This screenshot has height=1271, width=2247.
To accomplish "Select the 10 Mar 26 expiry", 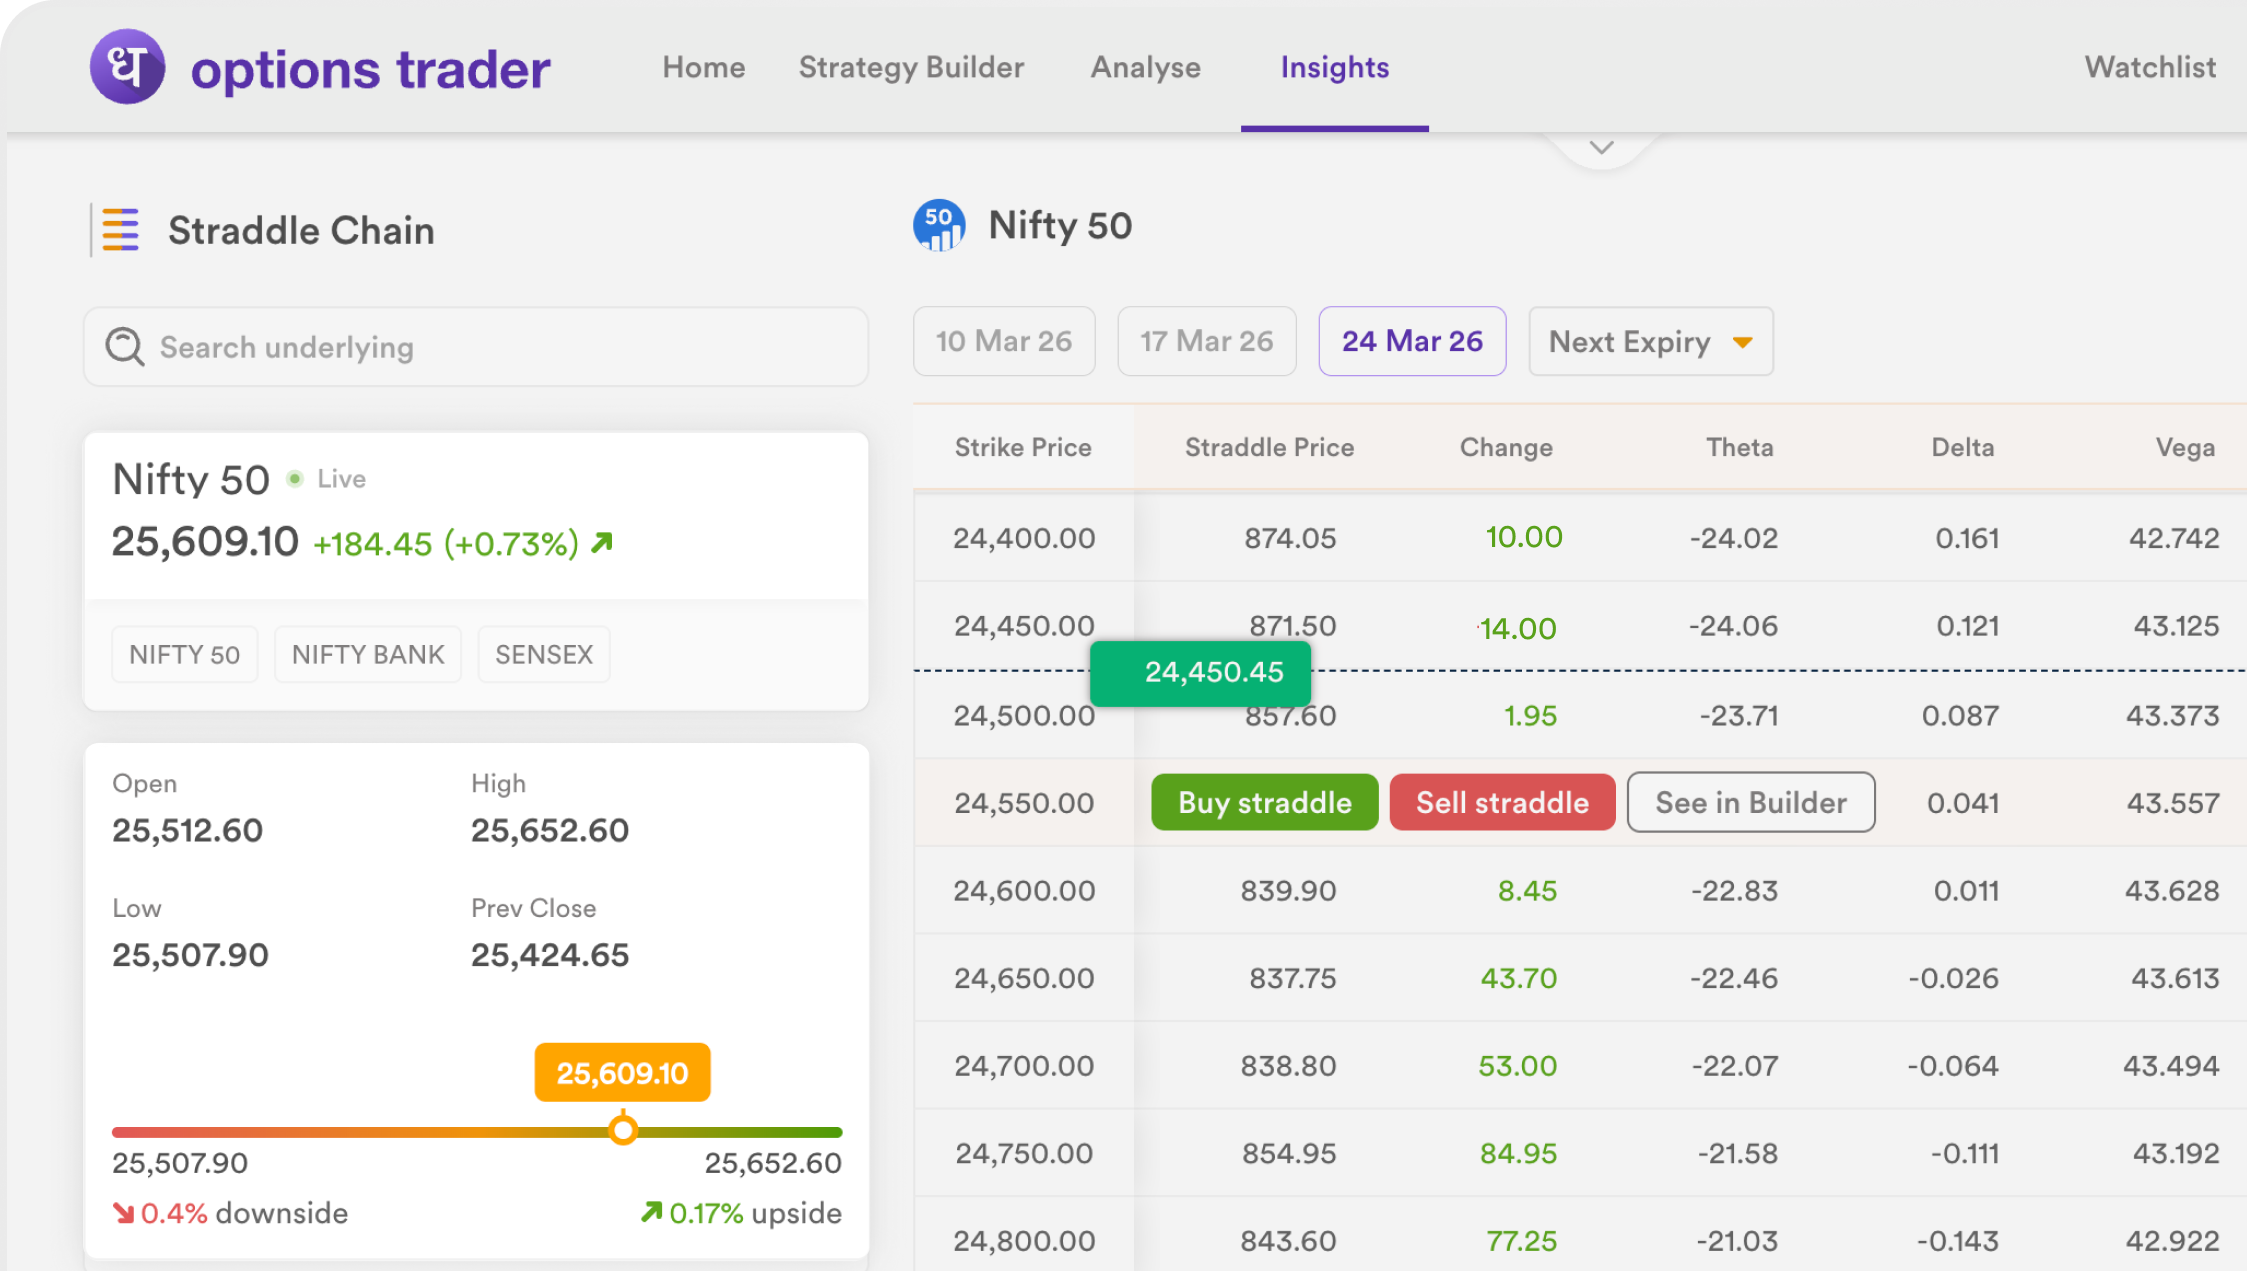I will pos(1004,342).
